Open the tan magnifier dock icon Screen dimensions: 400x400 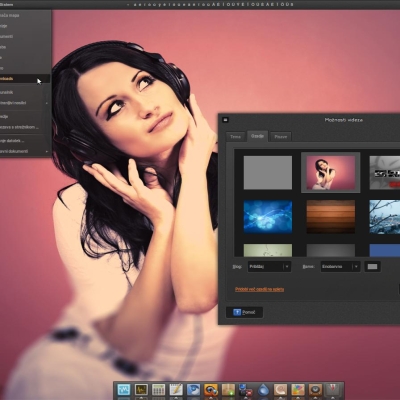click(281, 390)
